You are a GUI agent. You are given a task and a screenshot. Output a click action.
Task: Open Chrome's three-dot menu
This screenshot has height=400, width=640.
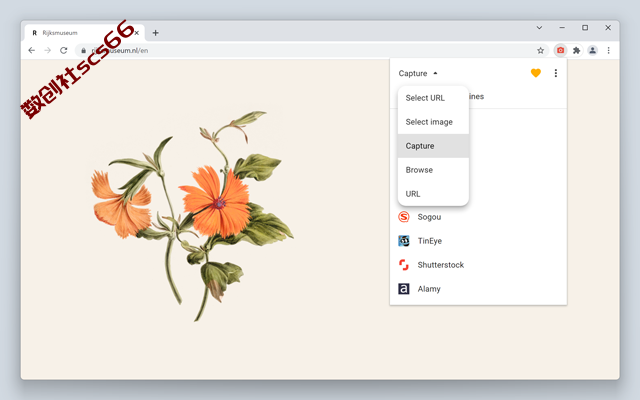coord(608,50)
